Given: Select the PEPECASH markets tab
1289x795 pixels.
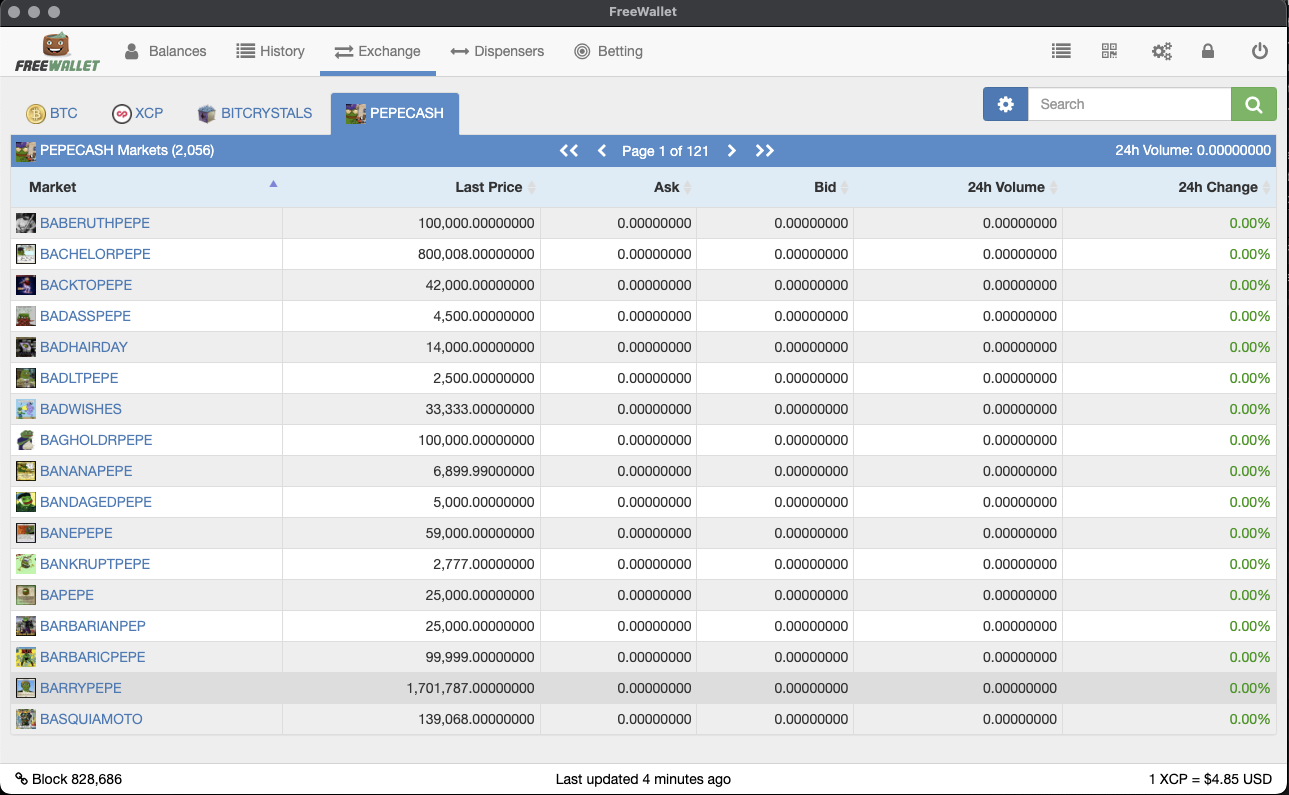Looking at the screenshot, I should pos(395,113).
